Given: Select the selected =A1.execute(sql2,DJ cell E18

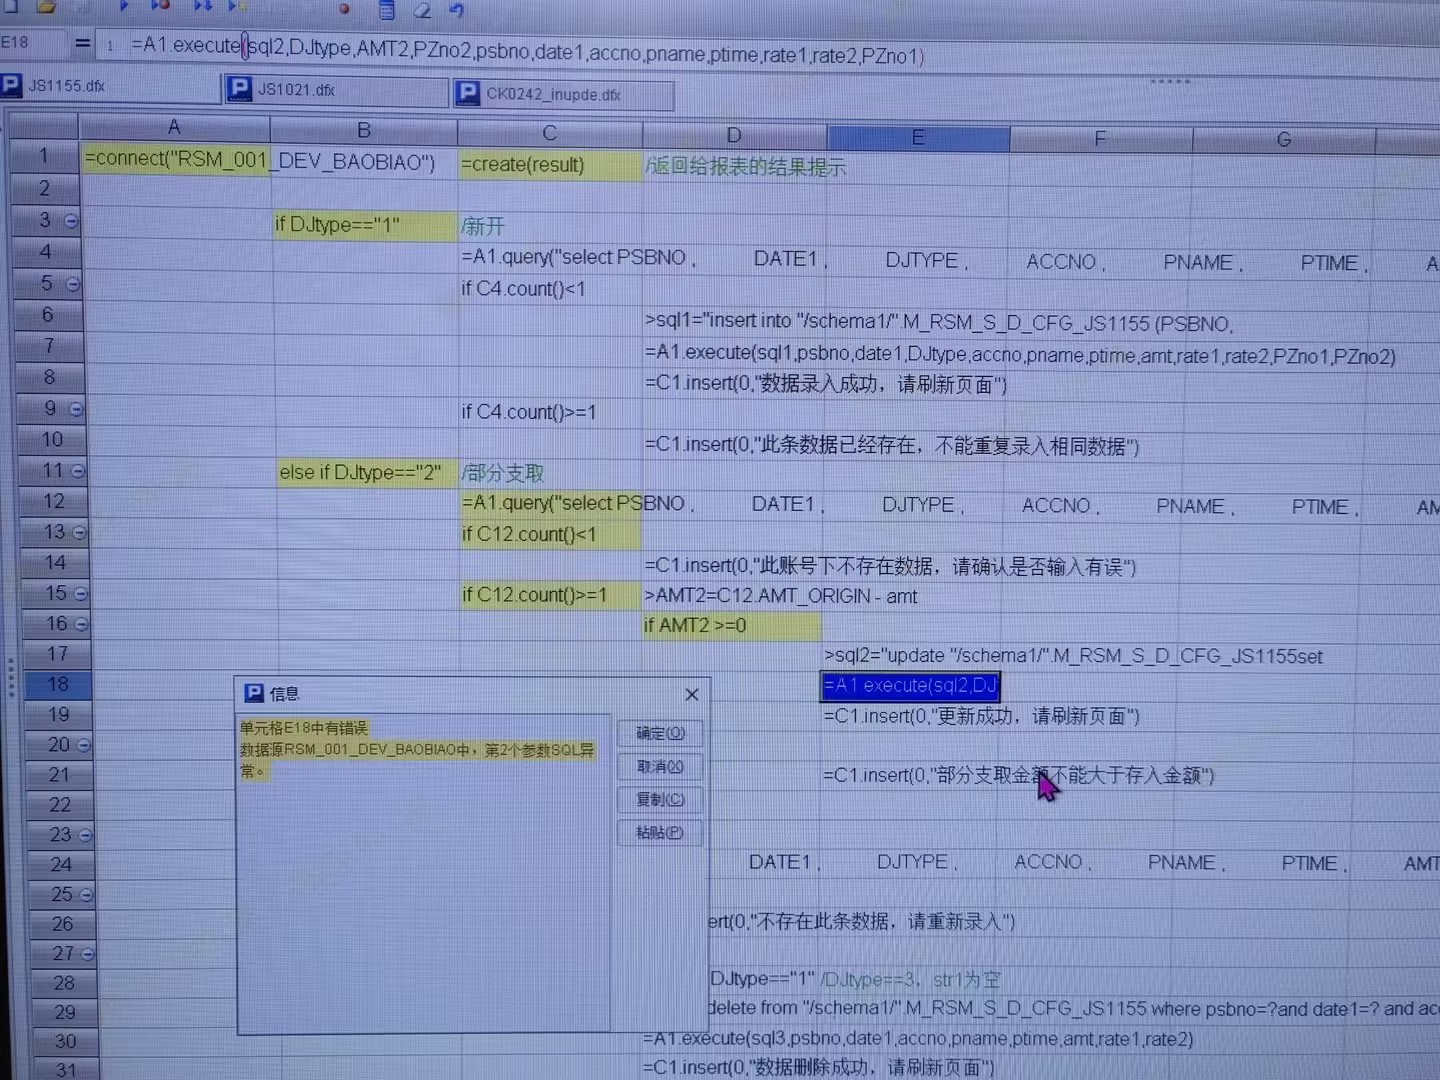Looking at the screenshot, I should tap(910, 686).
